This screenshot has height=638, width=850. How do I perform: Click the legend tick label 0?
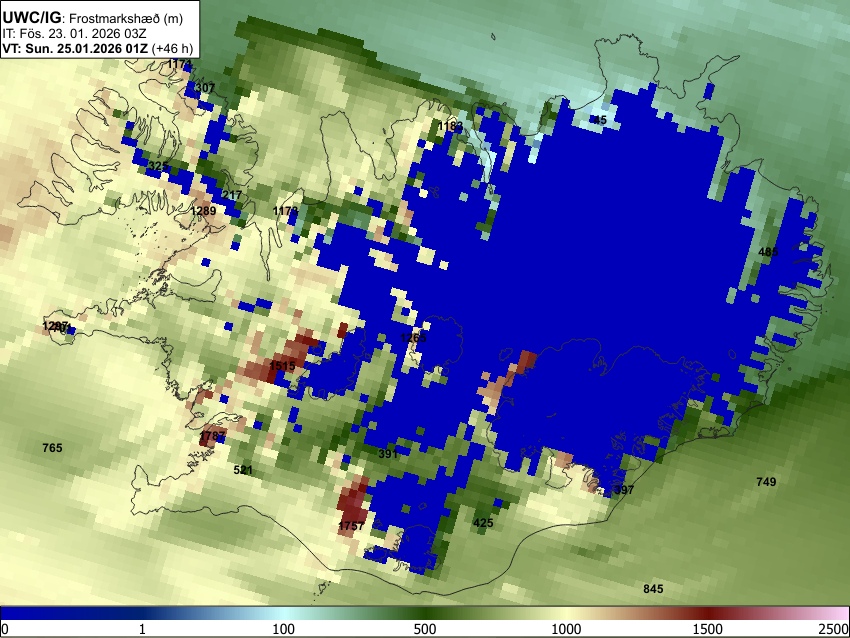5,629
